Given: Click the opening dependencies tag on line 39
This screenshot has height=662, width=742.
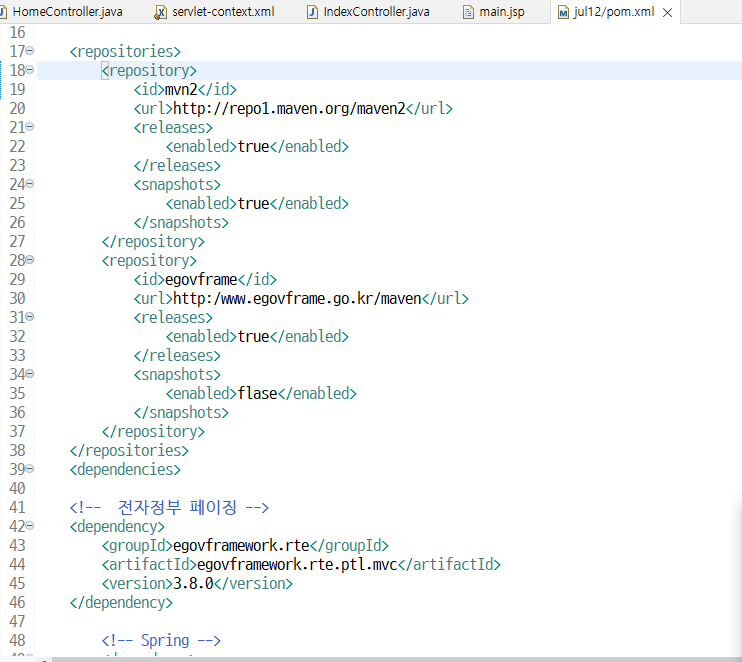Looking at the screenshot, I should click(x=125, y=469).
